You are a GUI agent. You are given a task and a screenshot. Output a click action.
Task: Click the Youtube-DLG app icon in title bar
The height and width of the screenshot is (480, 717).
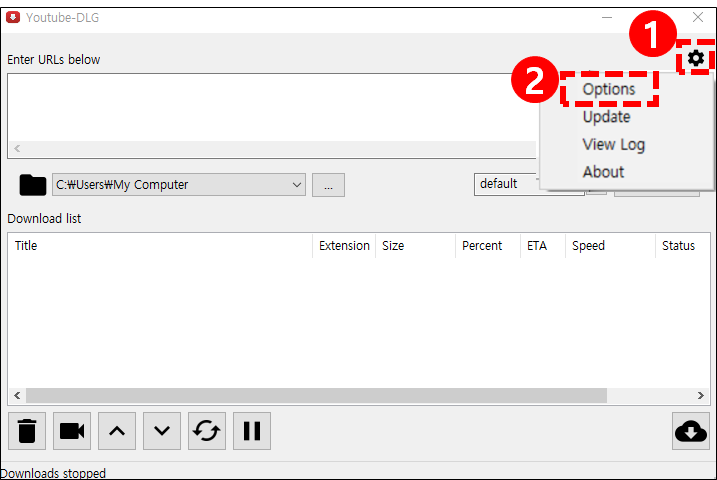13,17
